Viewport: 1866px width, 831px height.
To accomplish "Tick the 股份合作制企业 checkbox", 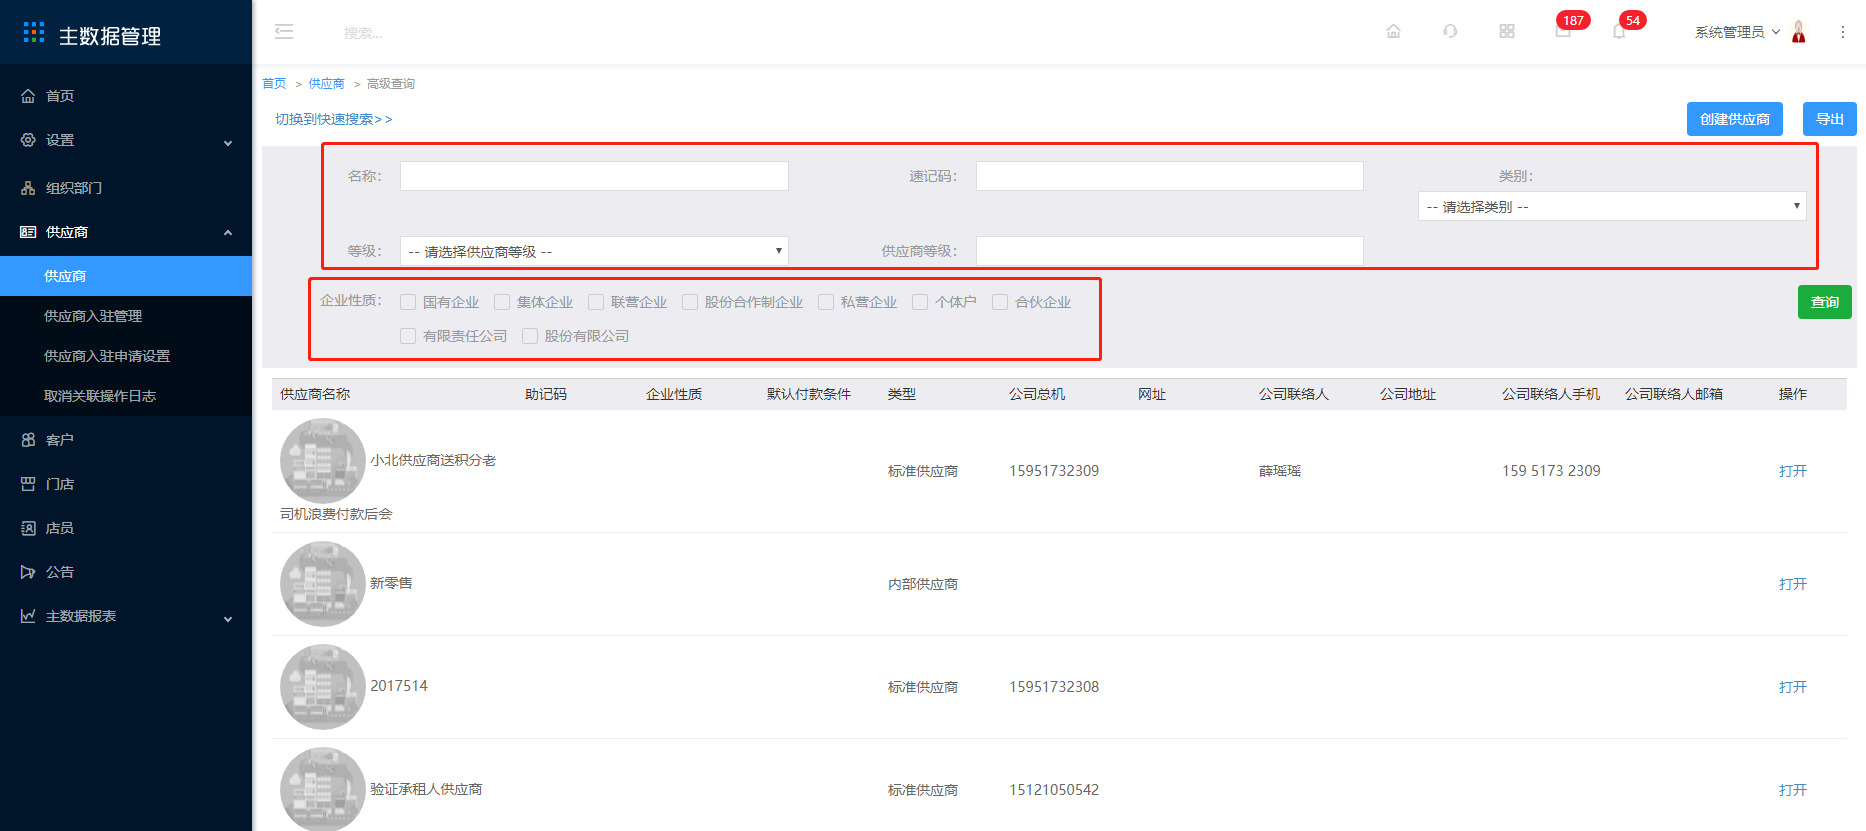I will coord(690,302).
